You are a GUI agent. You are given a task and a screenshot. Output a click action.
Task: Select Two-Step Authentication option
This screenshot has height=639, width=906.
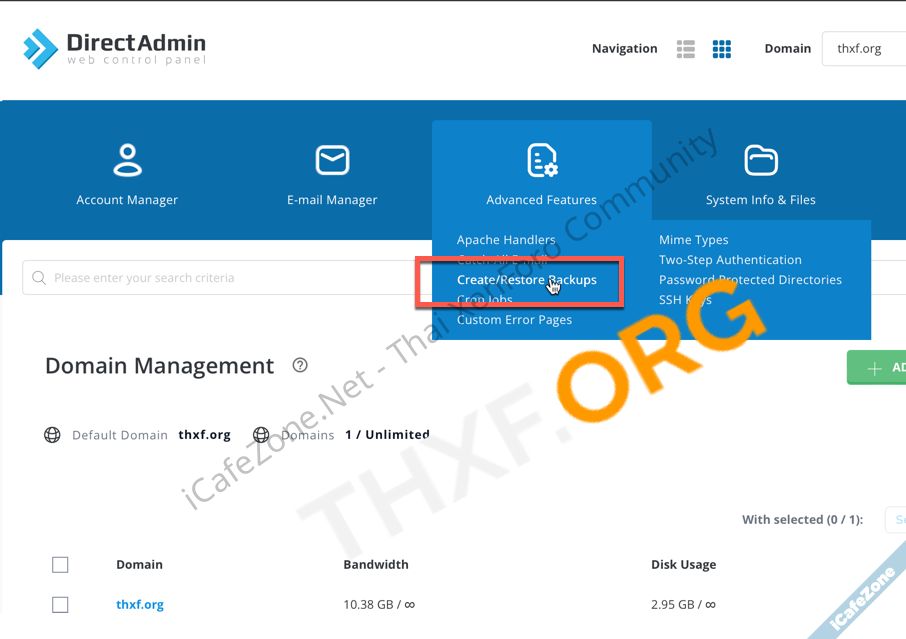tap(730, 260)
